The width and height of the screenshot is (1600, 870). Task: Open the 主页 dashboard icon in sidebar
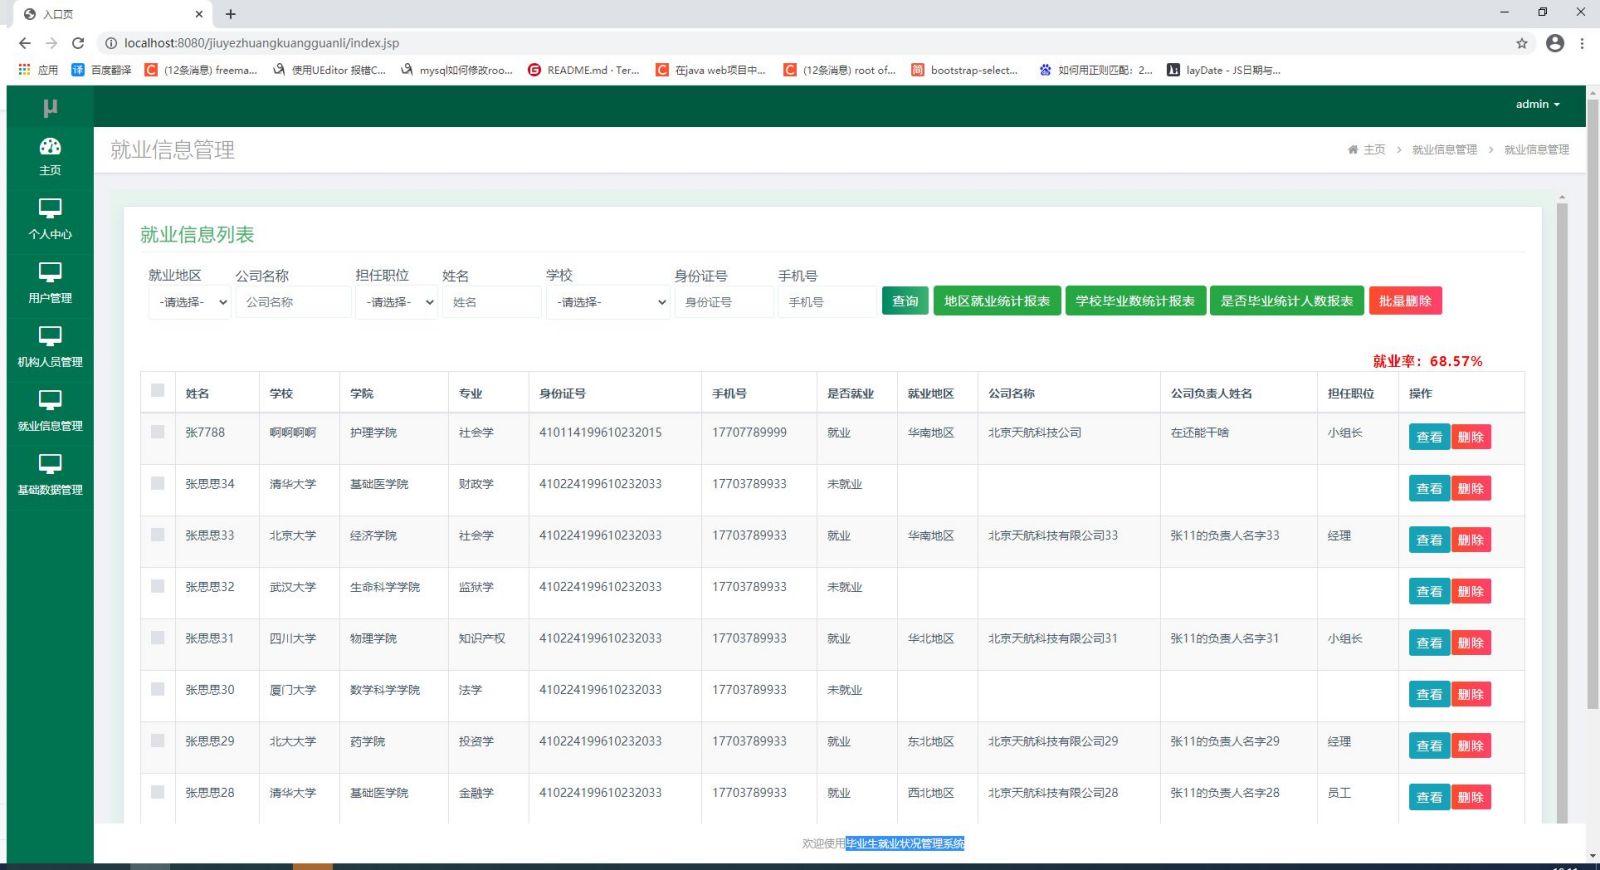click(x=50, y=147)
